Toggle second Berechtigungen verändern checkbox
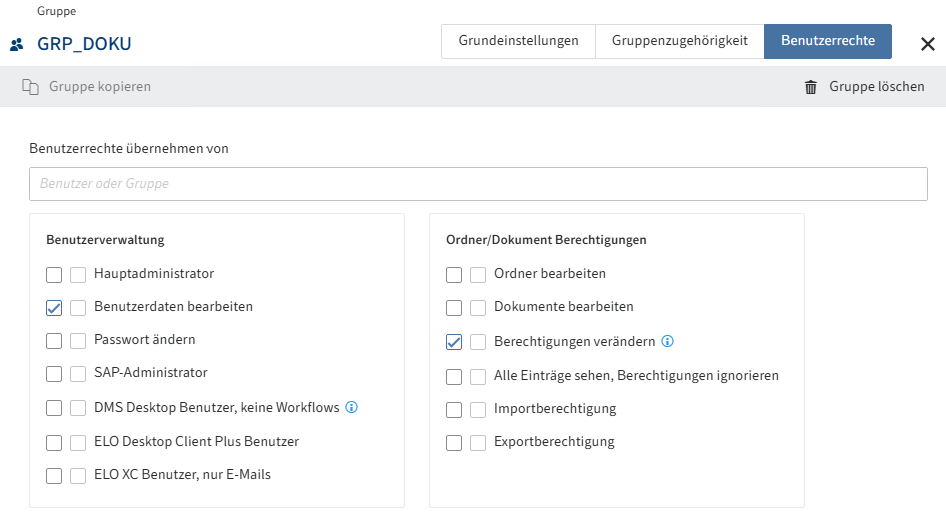The image size is (946, 523). coord(478,342)
